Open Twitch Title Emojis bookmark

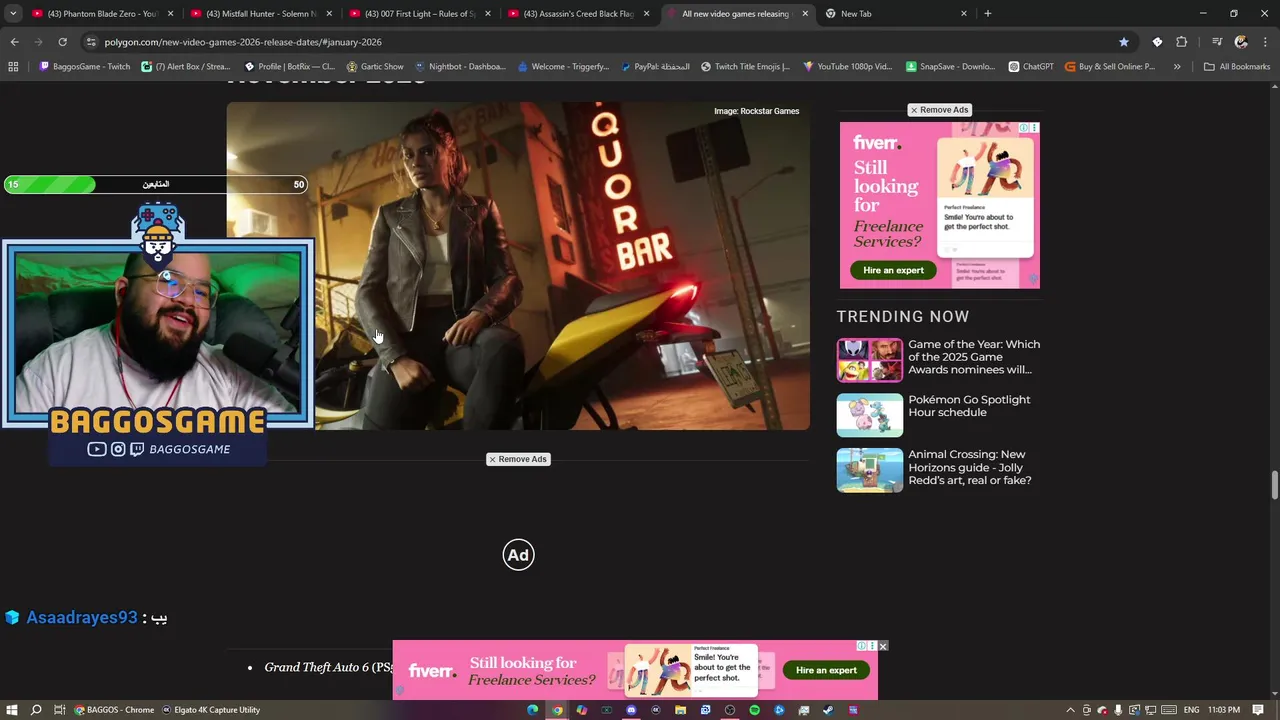pos(745,67)
